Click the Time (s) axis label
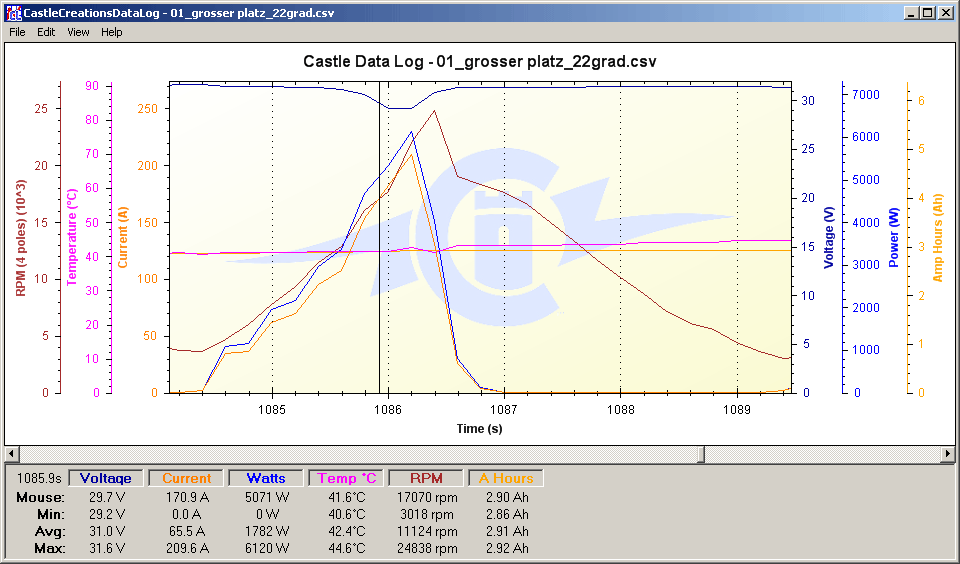Screen dimensions: 960x564 [479, 429]
